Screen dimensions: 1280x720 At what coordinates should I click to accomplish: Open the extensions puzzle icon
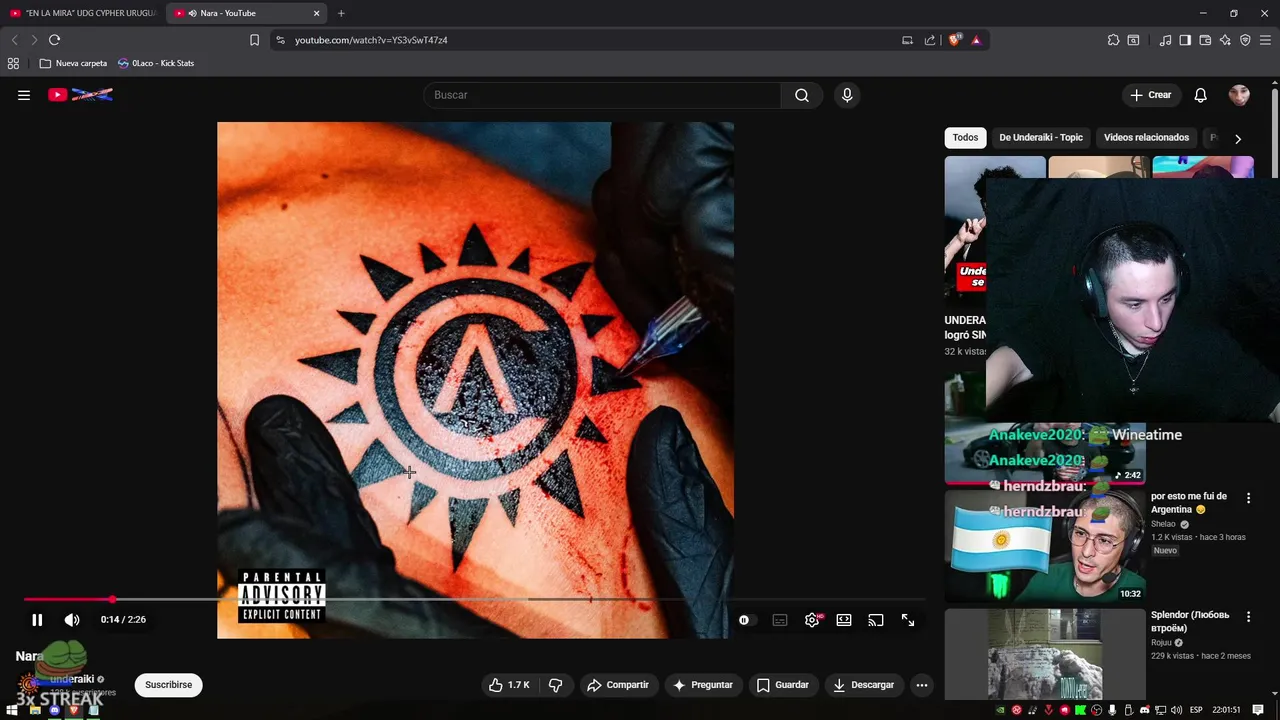point(1113,40)
